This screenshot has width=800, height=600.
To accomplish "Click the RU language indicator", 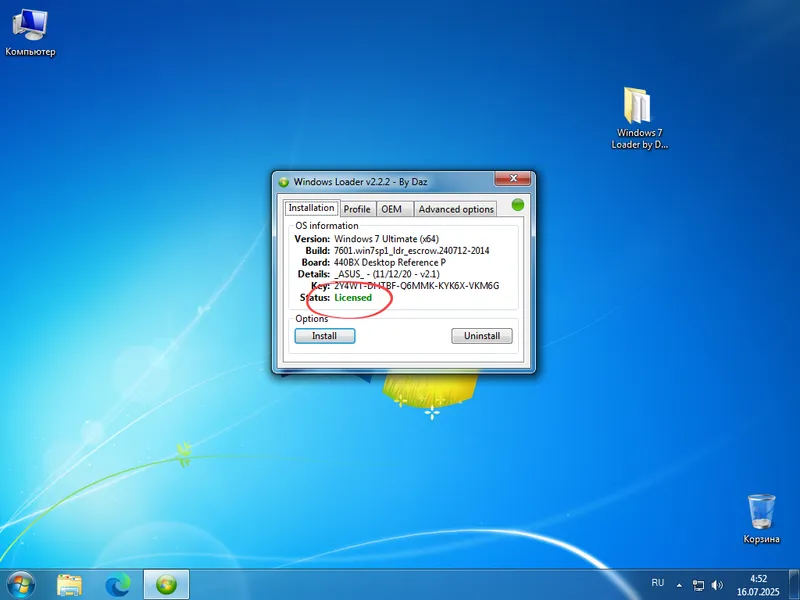I will (658, 583).
